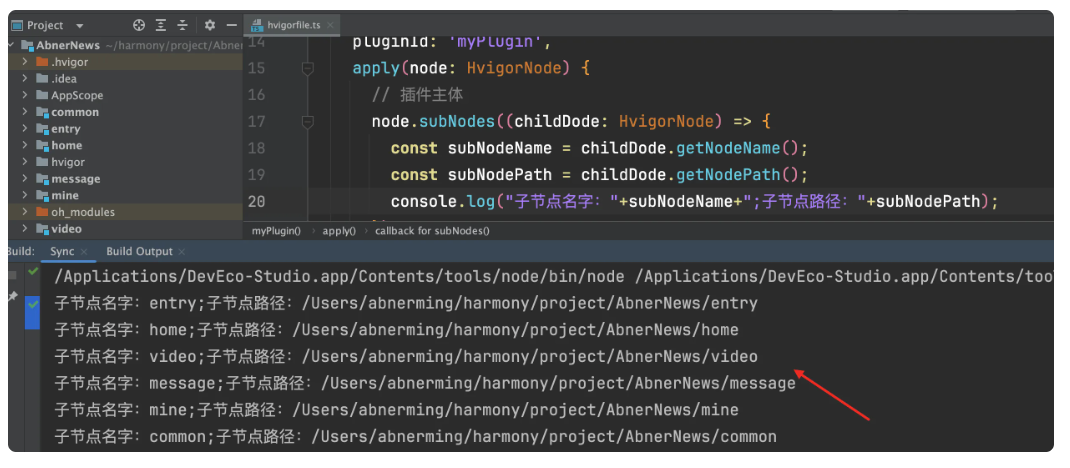Expand the oh_modules folder
1070x468 pixels.
tap(24, 212)
